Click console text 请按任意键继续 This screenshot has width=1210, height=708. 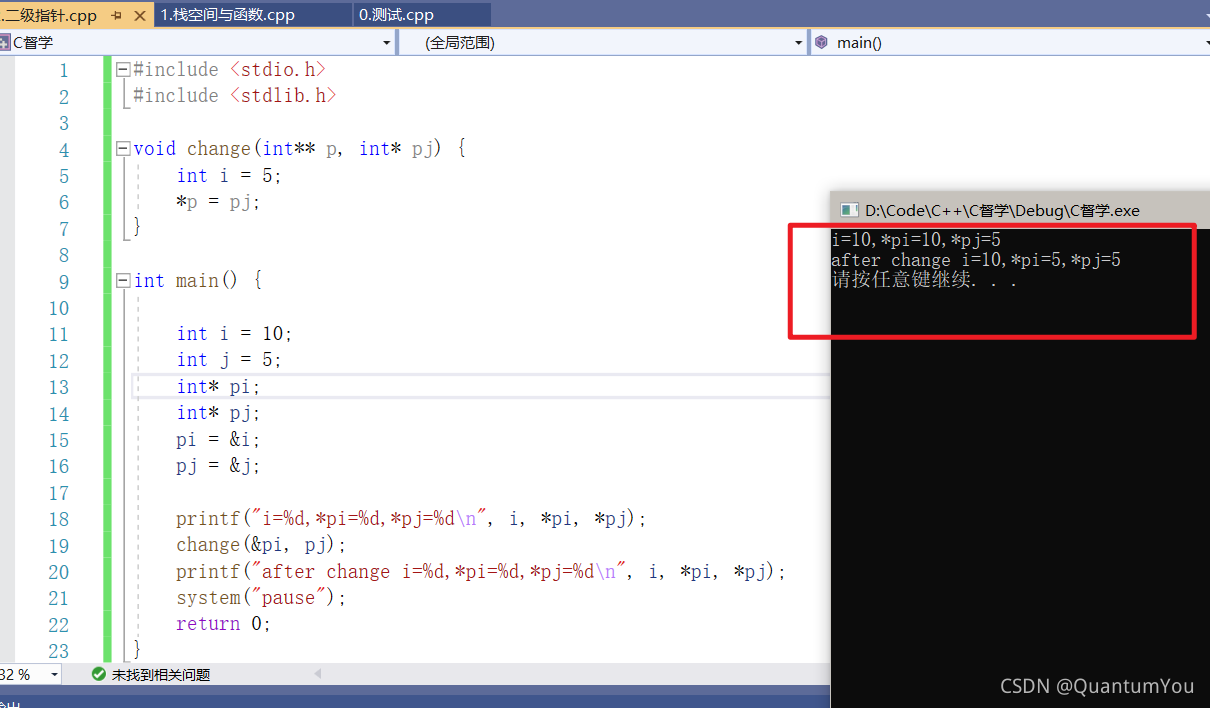[925, 280]
